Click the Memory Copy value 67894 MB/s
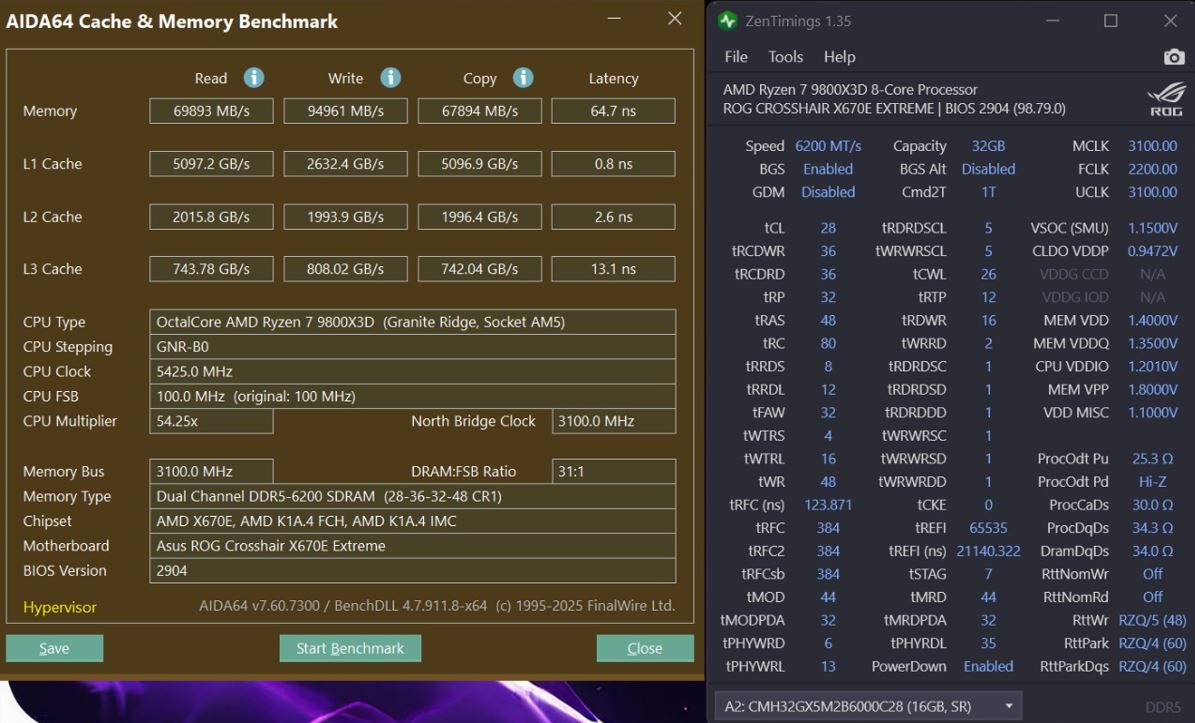This screenshot has height=723, width=1195. pyautogui.click(x=479, y=111)
